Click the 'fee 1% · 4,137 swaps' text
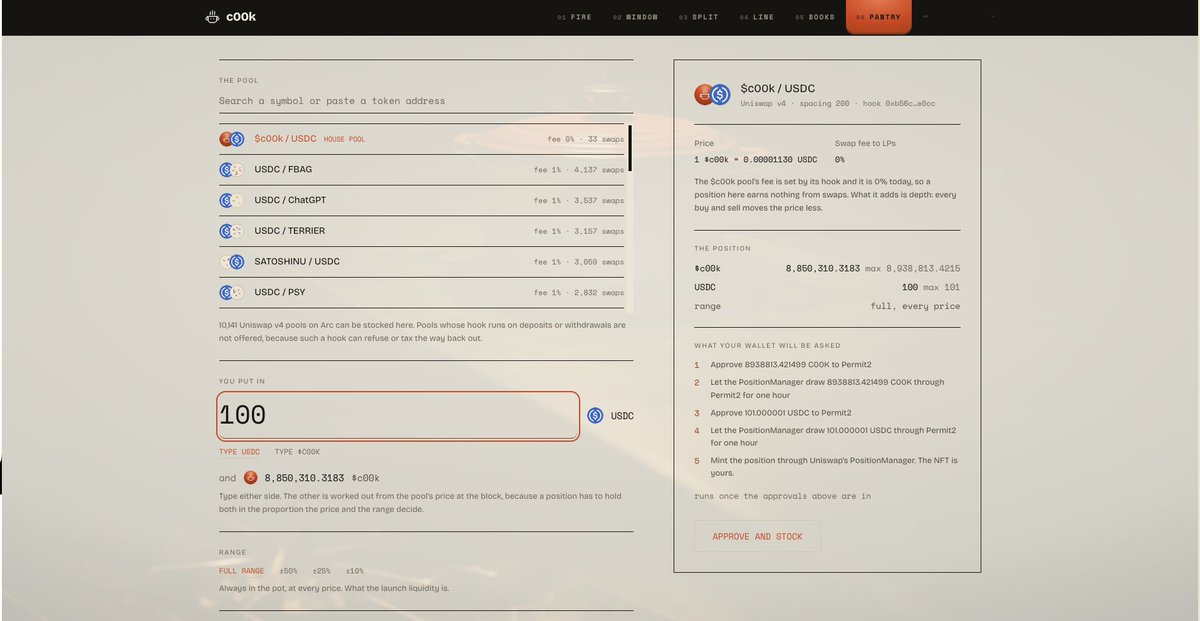Screen dimensions: 1200x621 click(579, 170)
